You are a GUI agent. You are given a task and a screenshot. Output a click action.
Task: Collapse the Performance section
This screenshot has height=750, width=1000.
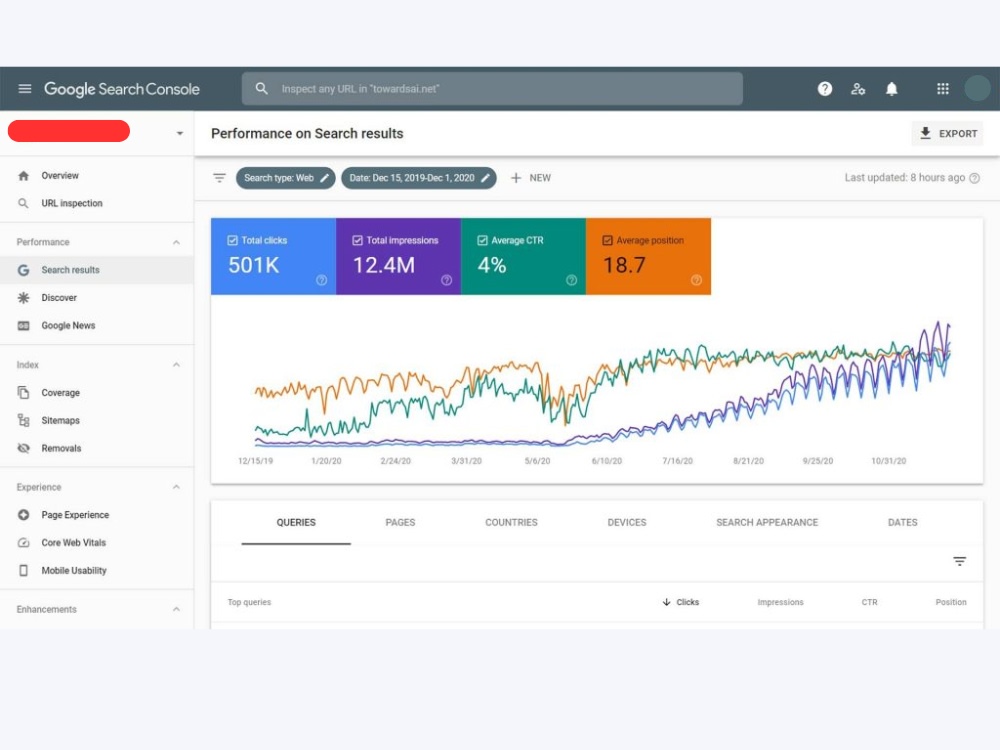point(176,242)
